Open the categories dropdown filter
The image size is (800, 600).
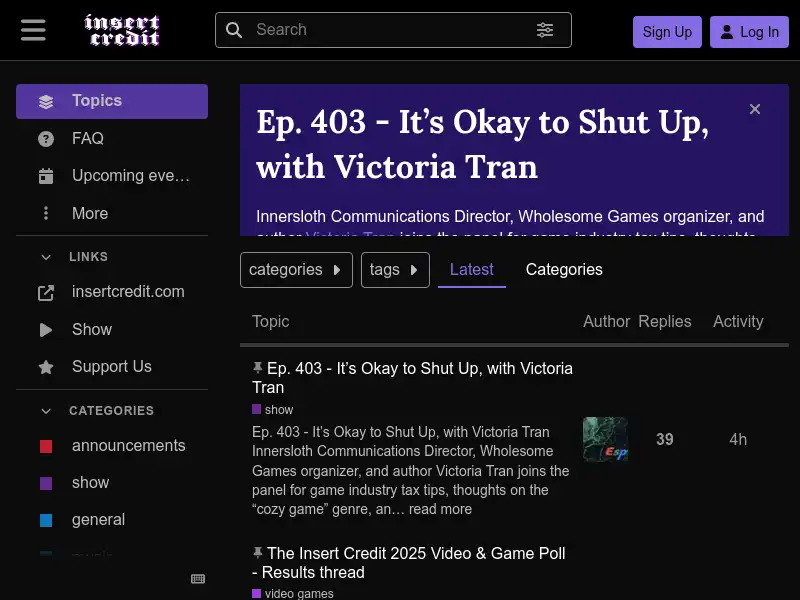click(x=296, y=270)
